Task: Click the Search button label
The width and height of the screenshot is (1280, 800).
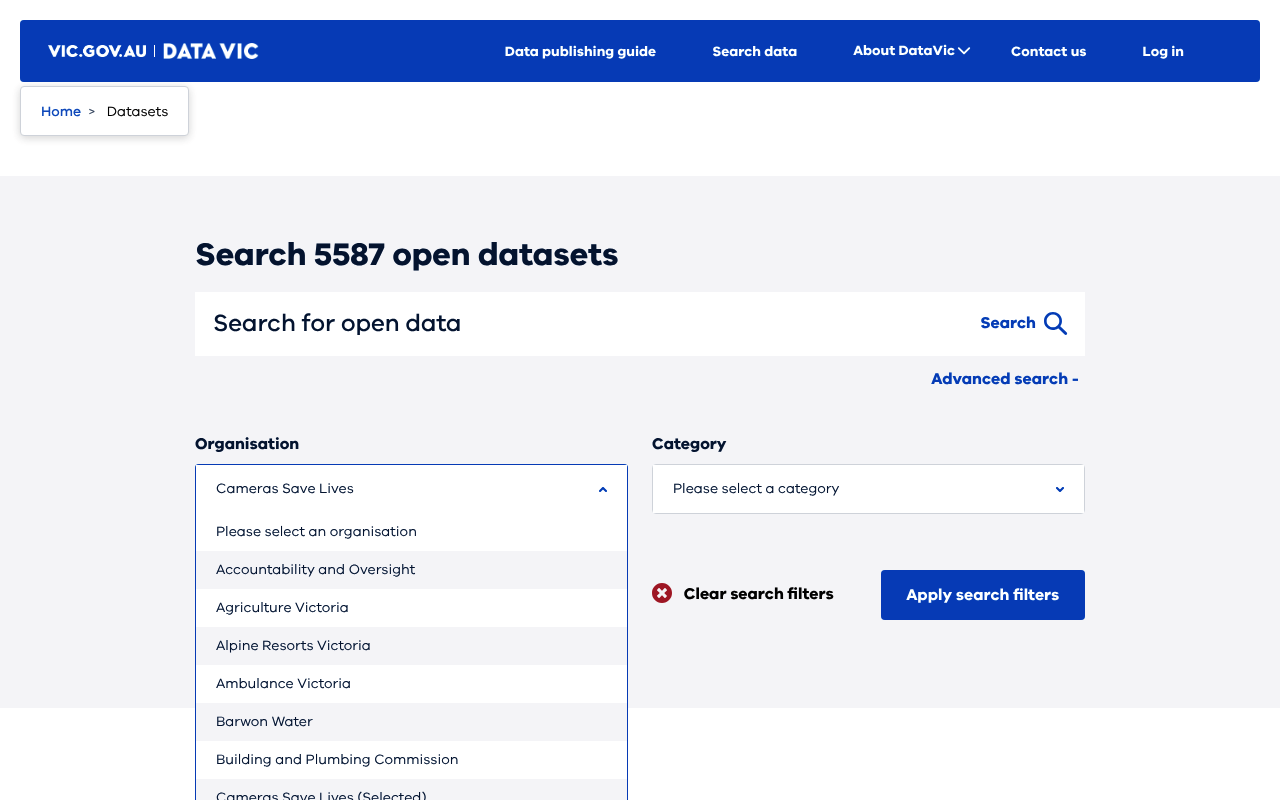Action: point(1008,323)
